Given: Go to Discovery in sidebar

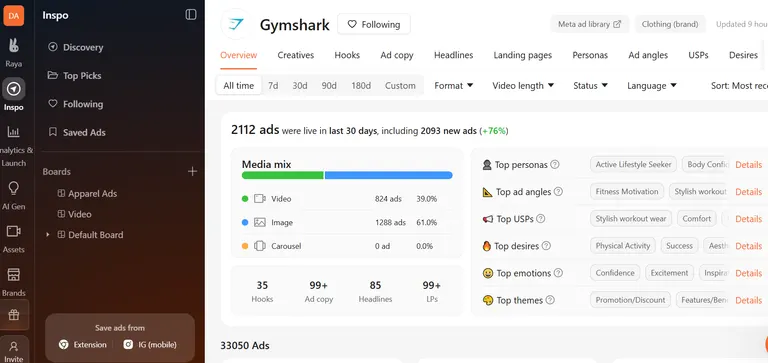Looking at the screenshot, I should click(75, 48).
